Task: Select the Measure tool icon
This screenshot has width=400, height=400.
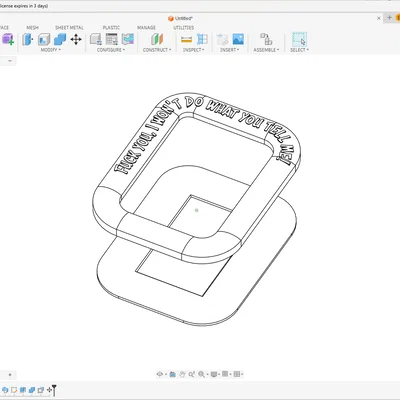Action: coord(186,39)
